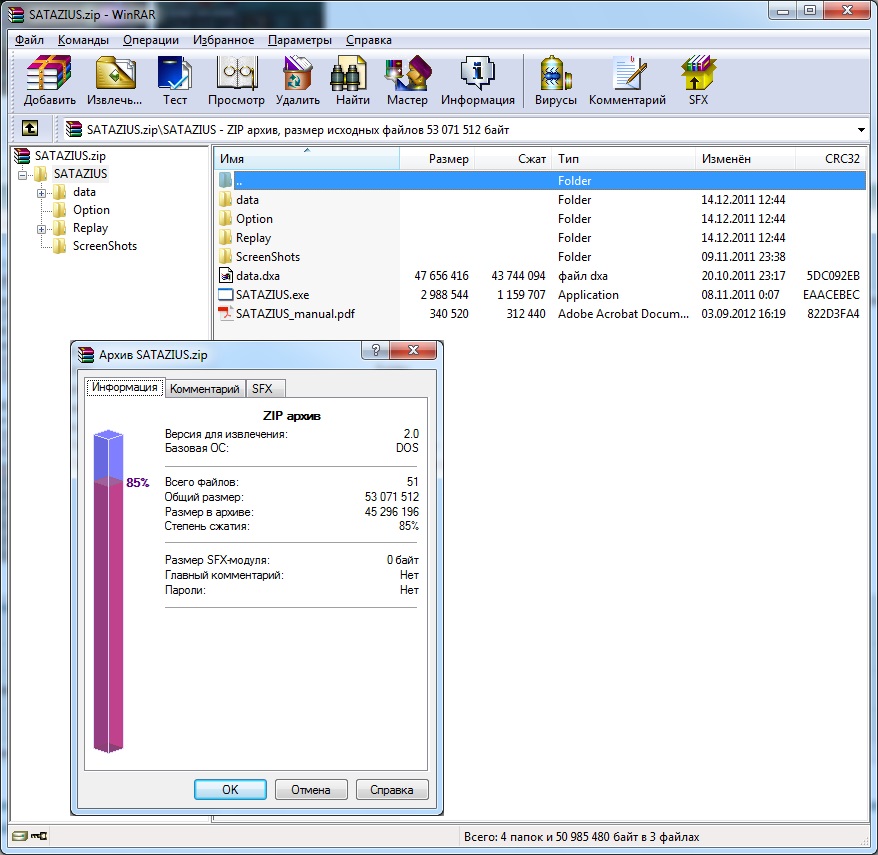Select the ScreenShots folder icon in file list
This screenshot has width=878, height=855.
[225, 256]
